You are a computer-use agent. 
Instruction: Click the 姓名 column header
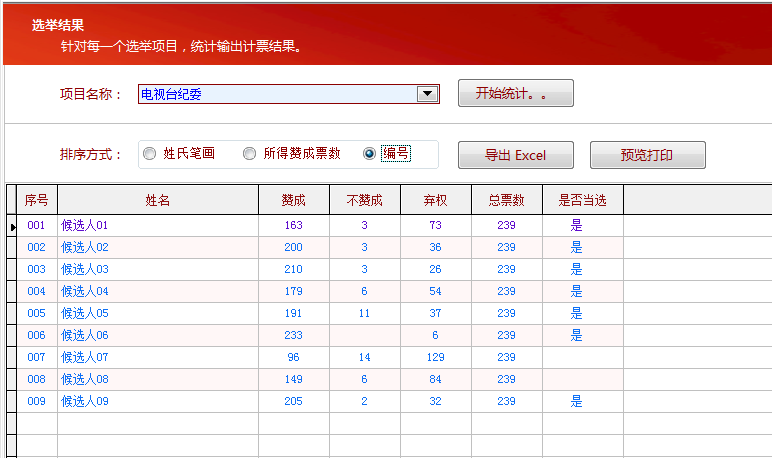[158, 200]
